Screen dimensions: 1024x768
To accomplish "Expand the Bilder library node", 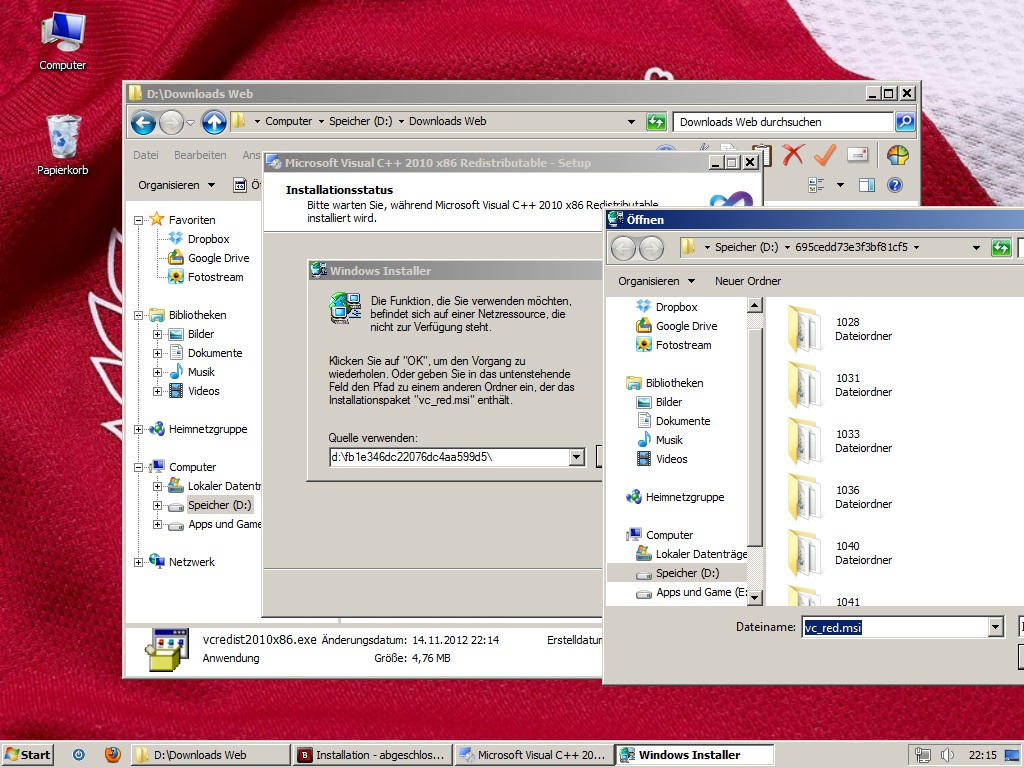I will click(157, 334).
